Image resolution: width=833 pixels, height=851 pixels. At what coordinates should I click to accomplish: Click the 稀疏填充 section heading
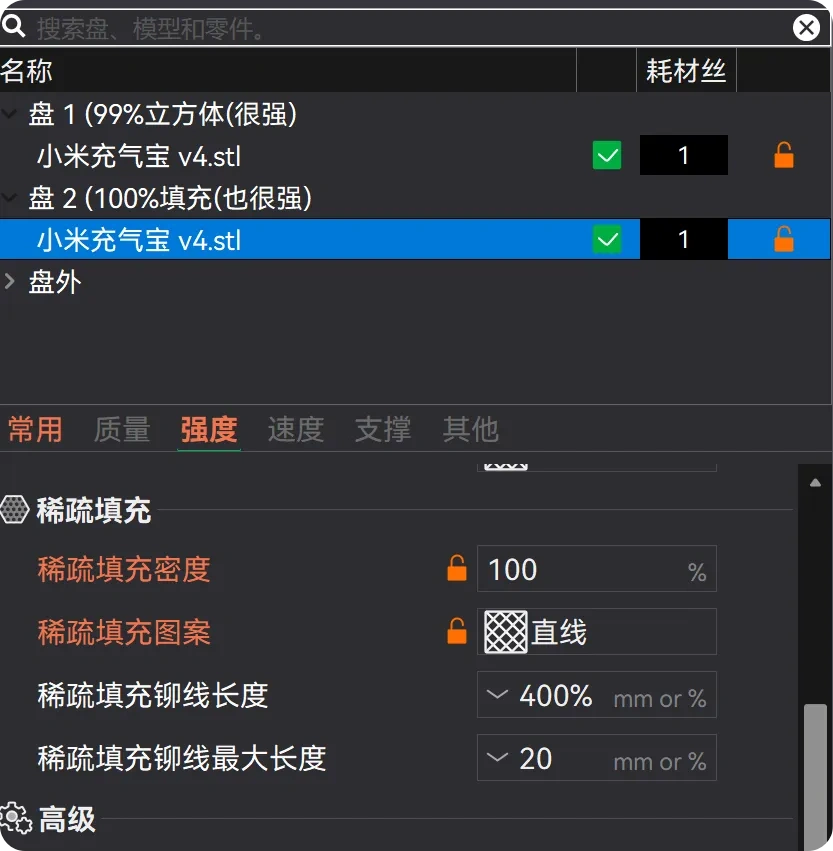pyautogui.click(x=94, y=511)
